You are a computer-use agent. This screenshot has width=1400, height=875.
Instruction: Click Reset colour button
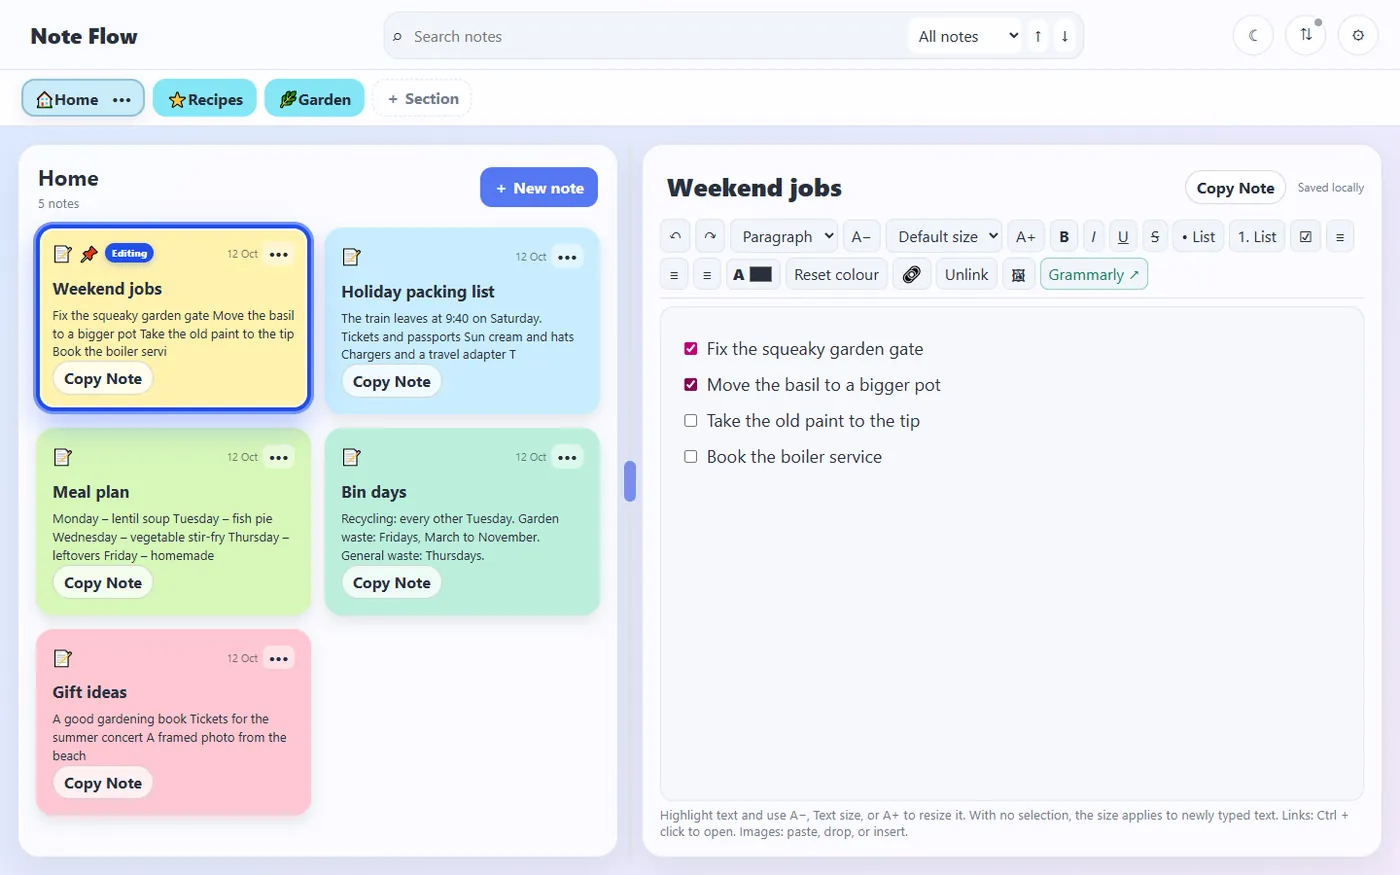[x=836, y=274]
